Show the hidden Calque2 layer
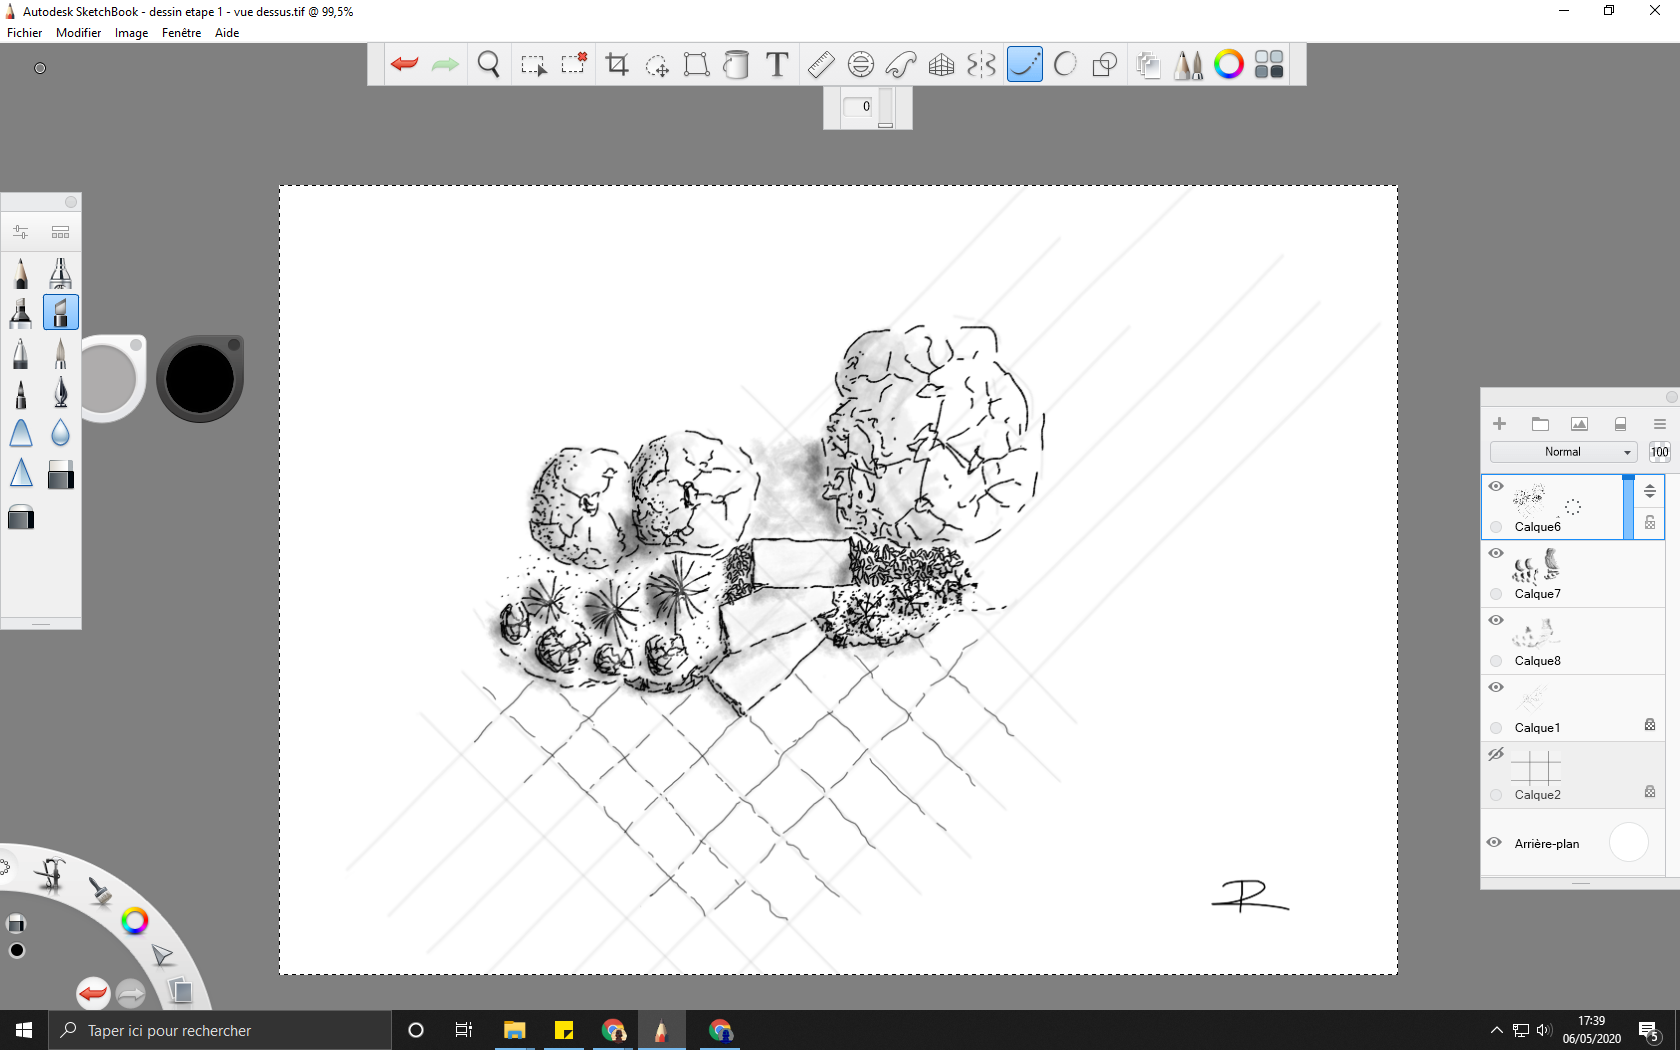1680x1050 pixels. click(1496, 754)
